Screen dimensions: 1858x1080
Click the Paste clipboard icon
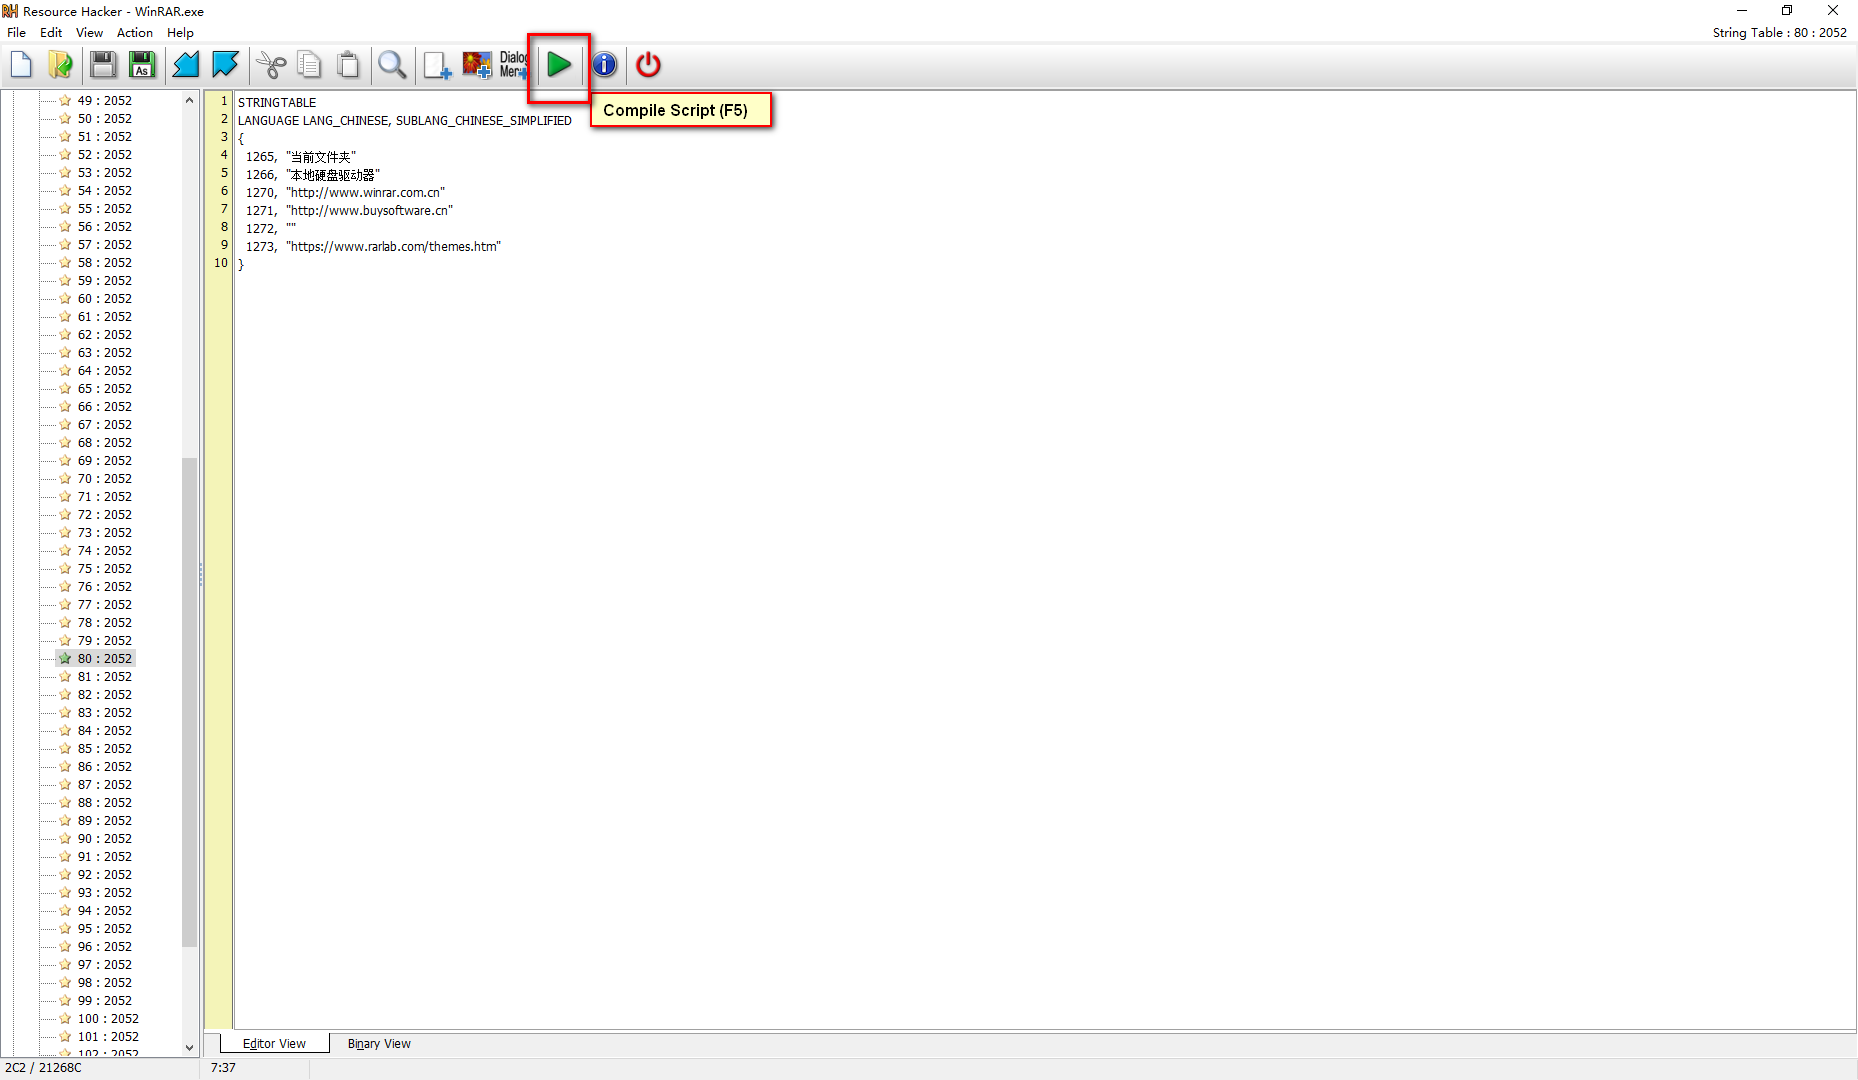pos(348,65)
